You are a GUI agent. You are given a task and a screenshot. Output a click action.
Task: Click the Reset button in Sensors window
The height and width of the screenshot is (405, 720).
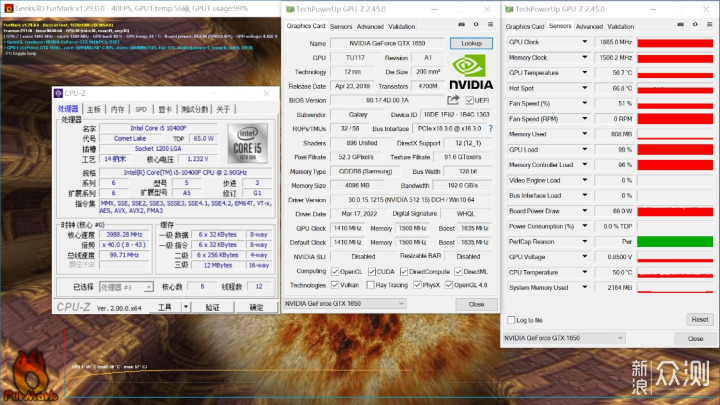pos(700,319)
